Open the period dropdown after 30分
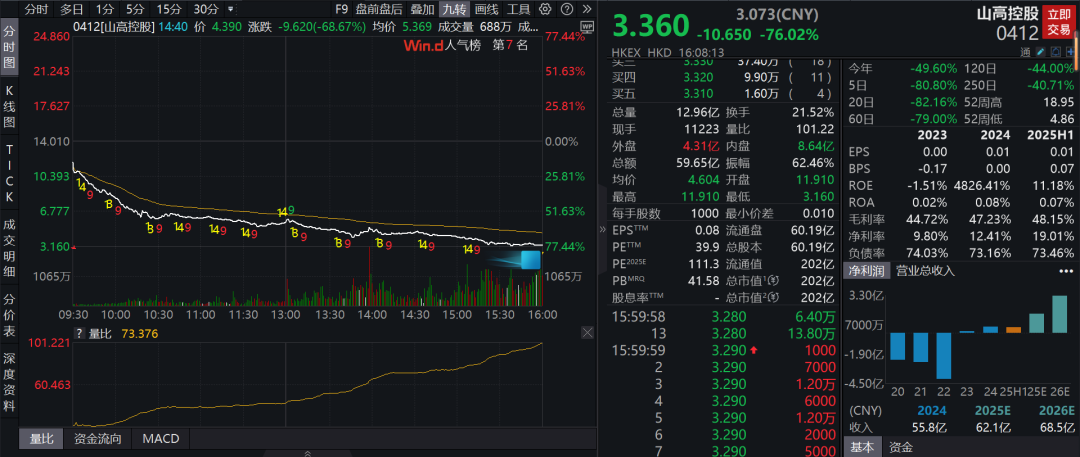 pos(230,10)
